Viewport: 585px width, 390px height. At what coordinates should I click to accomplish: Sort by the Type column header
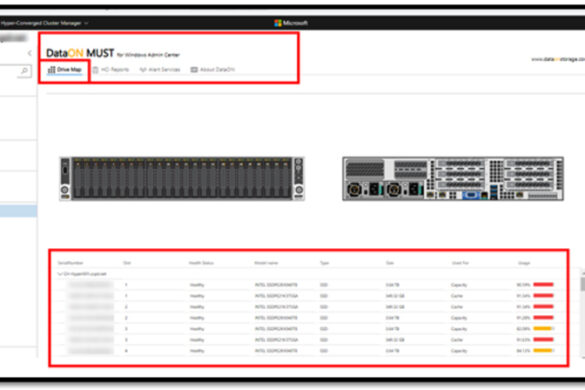tap(324, 263)
